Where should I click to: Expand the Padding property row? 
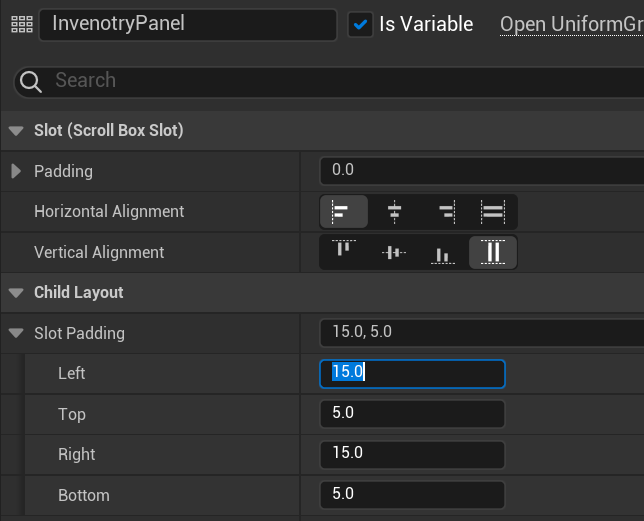tap(15, 172)
